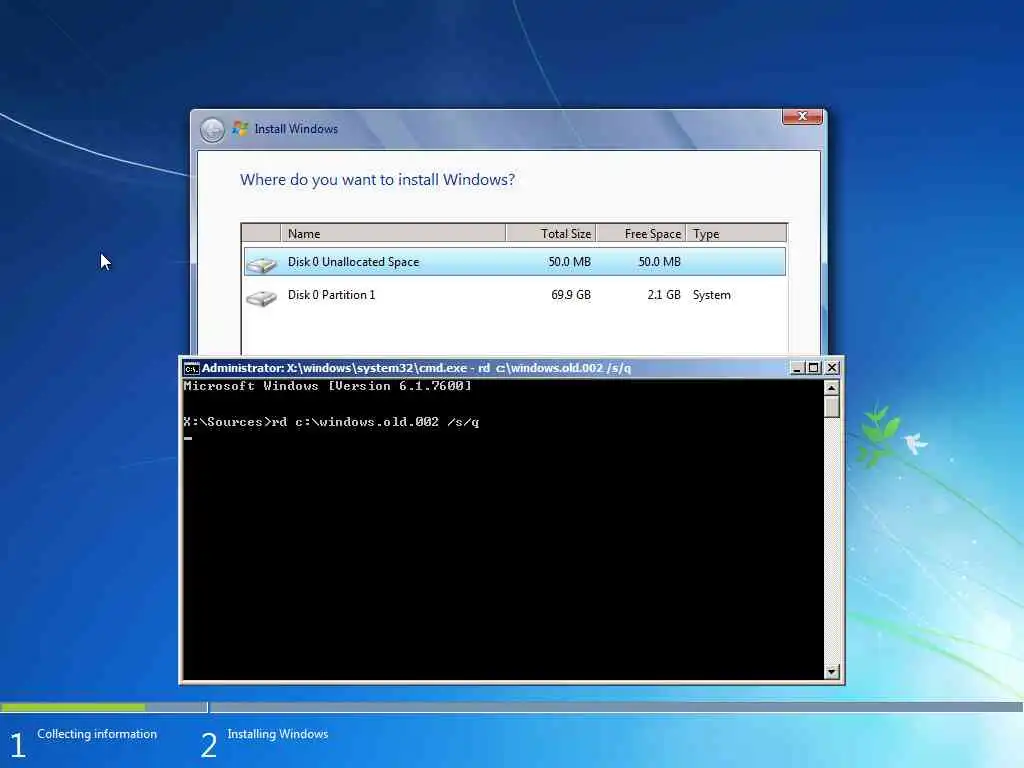Close the Administrator cmd.exe window
This screenshot has width=1024, height=768.
pyautogui.click(x=832, y=368)
